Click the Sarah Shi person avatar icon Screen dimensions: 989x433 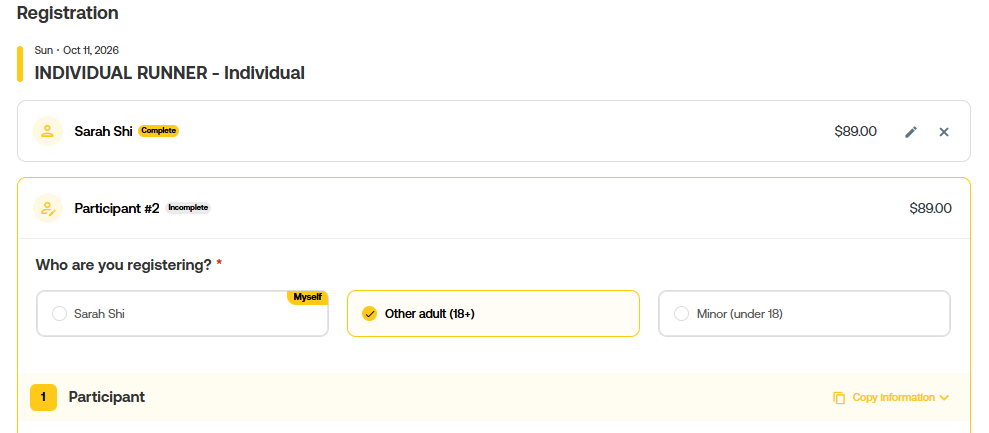click(48, 131)
